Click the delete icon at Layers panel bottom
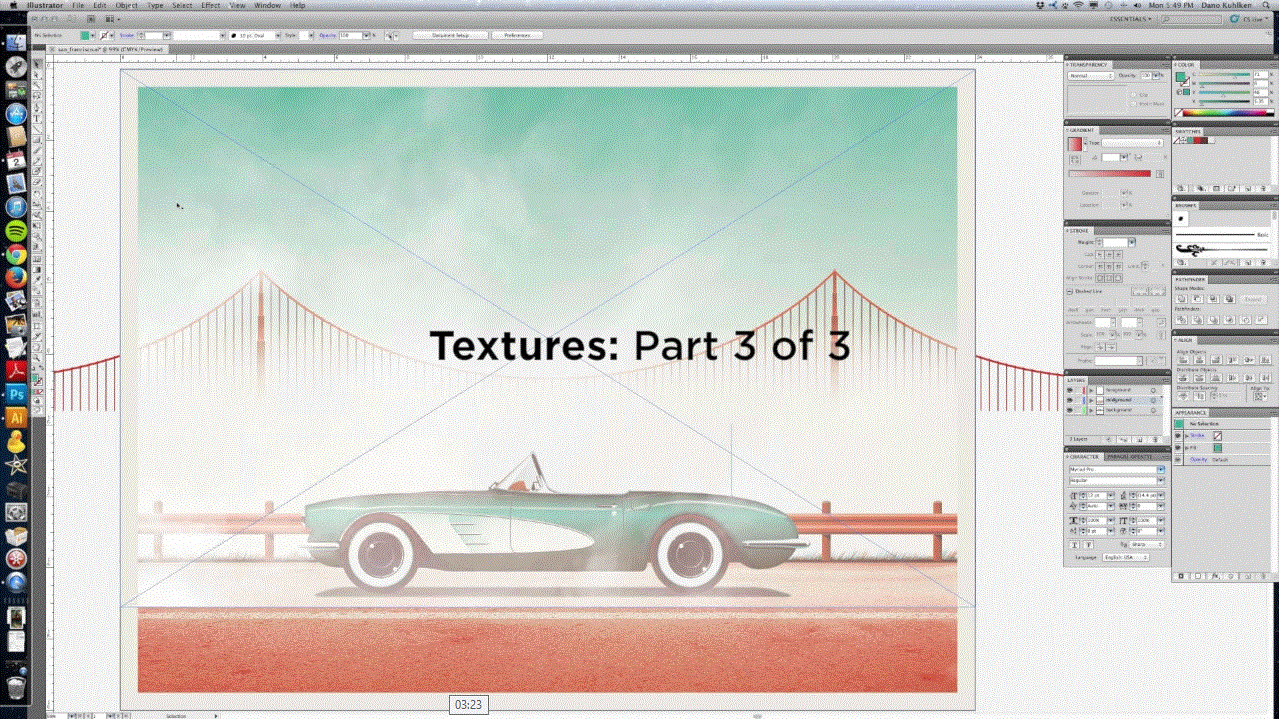Image resolution: width=1279 pixels, height=719 pixels. pyautogui.click(x=1155, y=439)
